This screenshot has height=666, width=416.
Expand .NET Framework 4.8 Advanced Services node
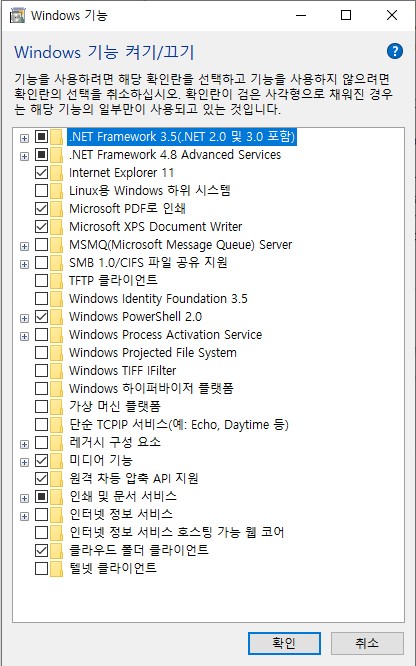pyautogui.click(x=25, y=156)
